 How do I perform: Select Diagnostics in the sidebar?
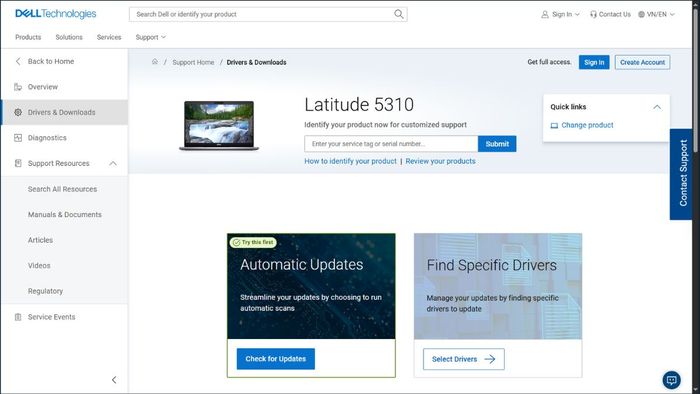click(x=64, y=137)
